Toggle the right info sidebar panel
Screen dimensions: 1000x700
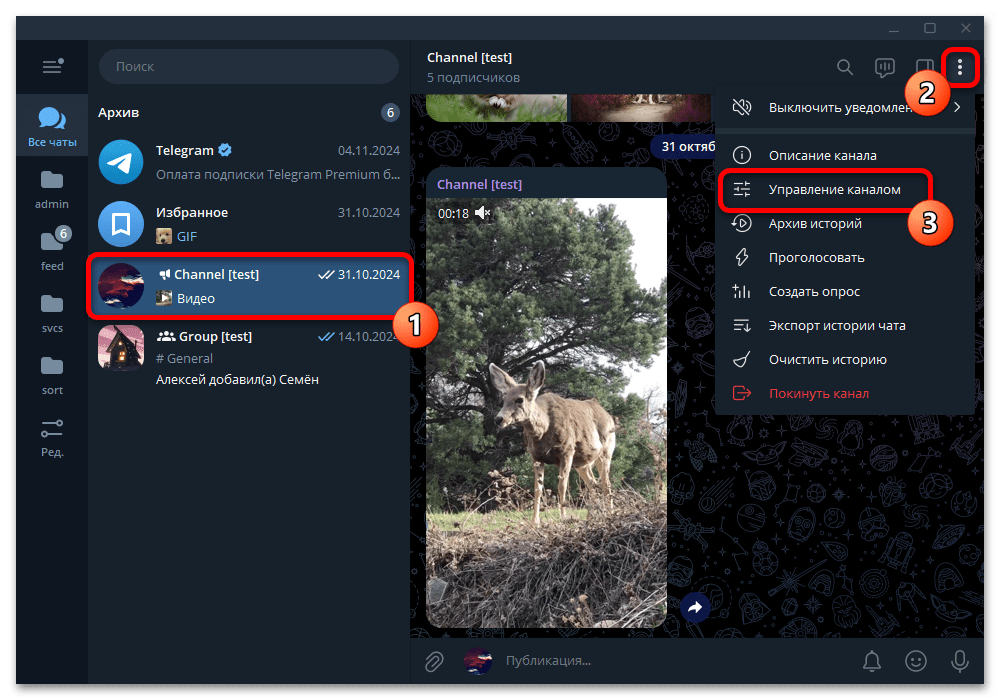tap(924, 67)
